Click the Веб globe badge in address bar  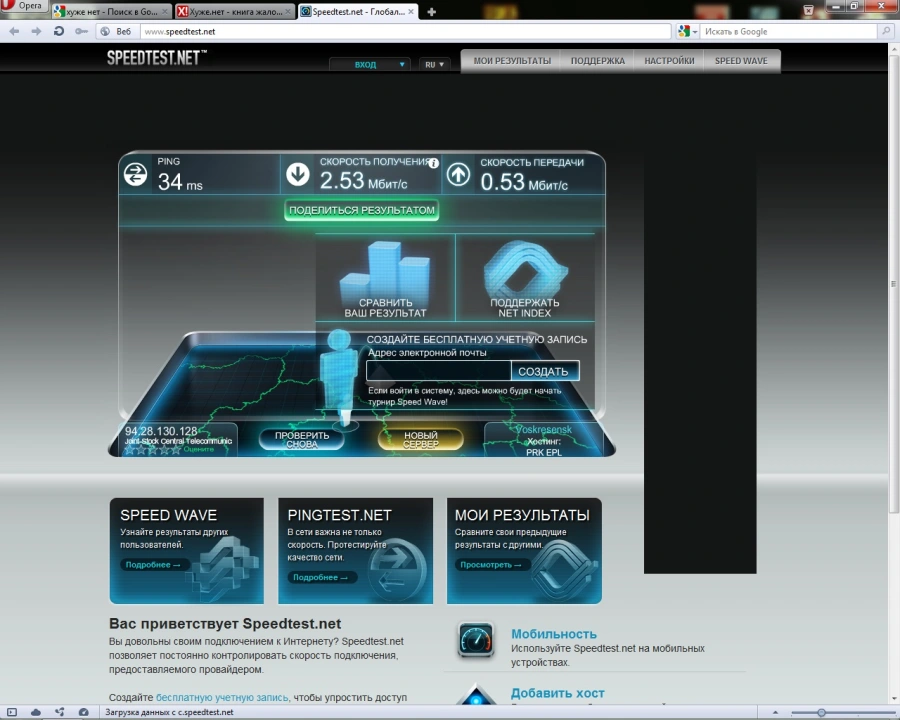pyautogui.click(x=116, y=32)
